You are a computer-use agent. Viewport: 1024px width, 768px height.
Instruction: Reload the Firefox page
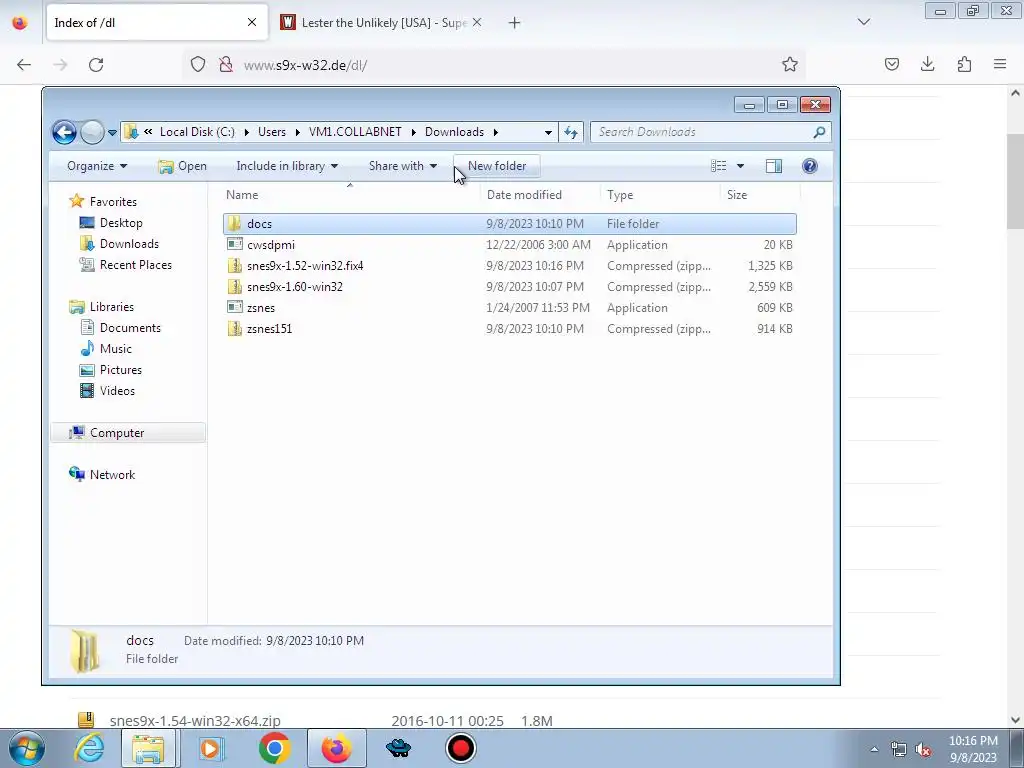[96, 65]
